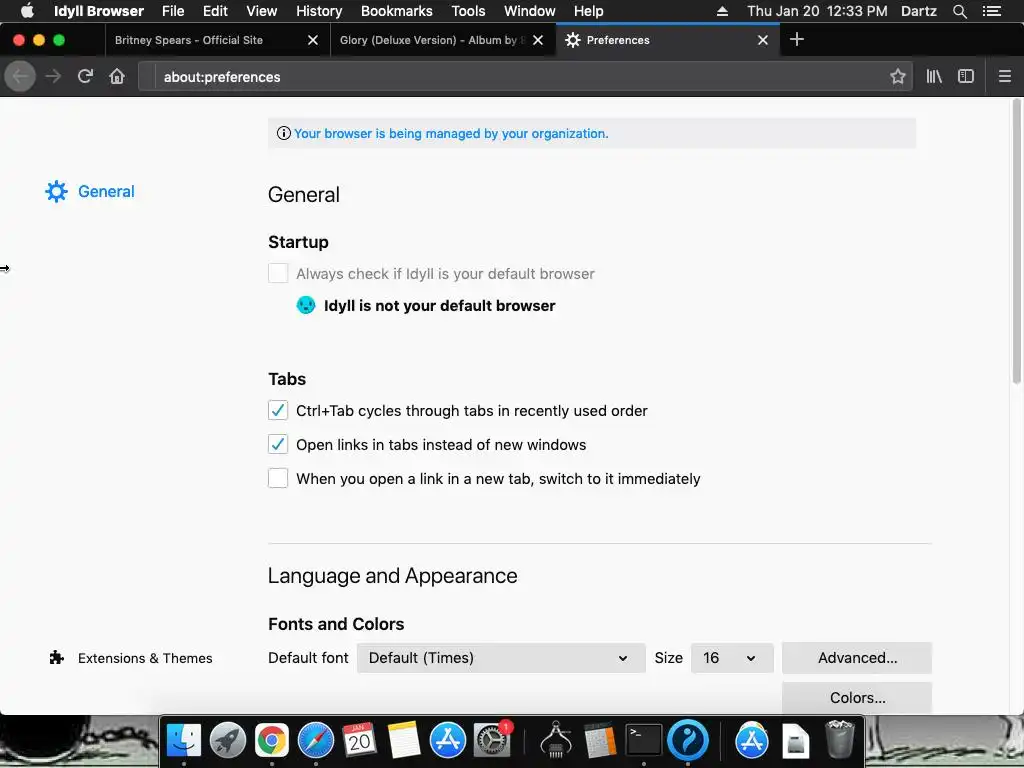
Task: Click the date and time in menu bar
Action: tap(817, 11)
